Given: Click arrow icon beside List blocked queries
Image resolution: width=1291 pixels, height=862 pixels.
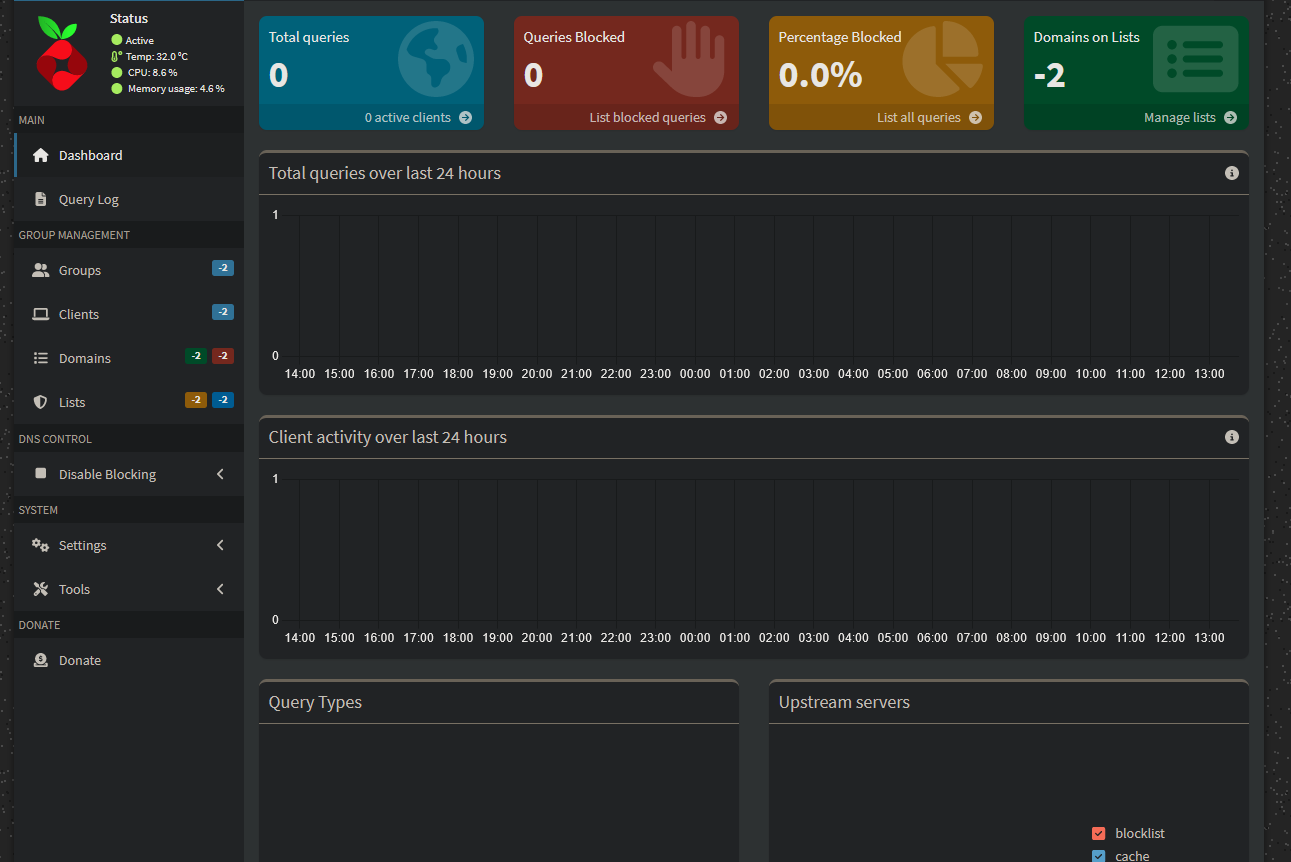Looking at the screenshot, I should point(721,117).
